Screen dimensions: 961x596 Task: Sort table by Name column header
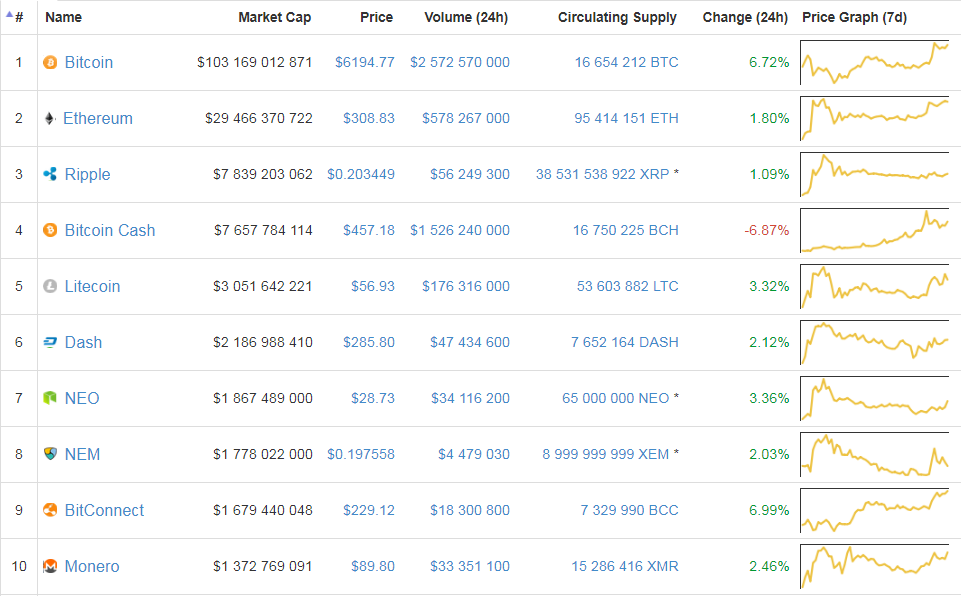[63, 17]
